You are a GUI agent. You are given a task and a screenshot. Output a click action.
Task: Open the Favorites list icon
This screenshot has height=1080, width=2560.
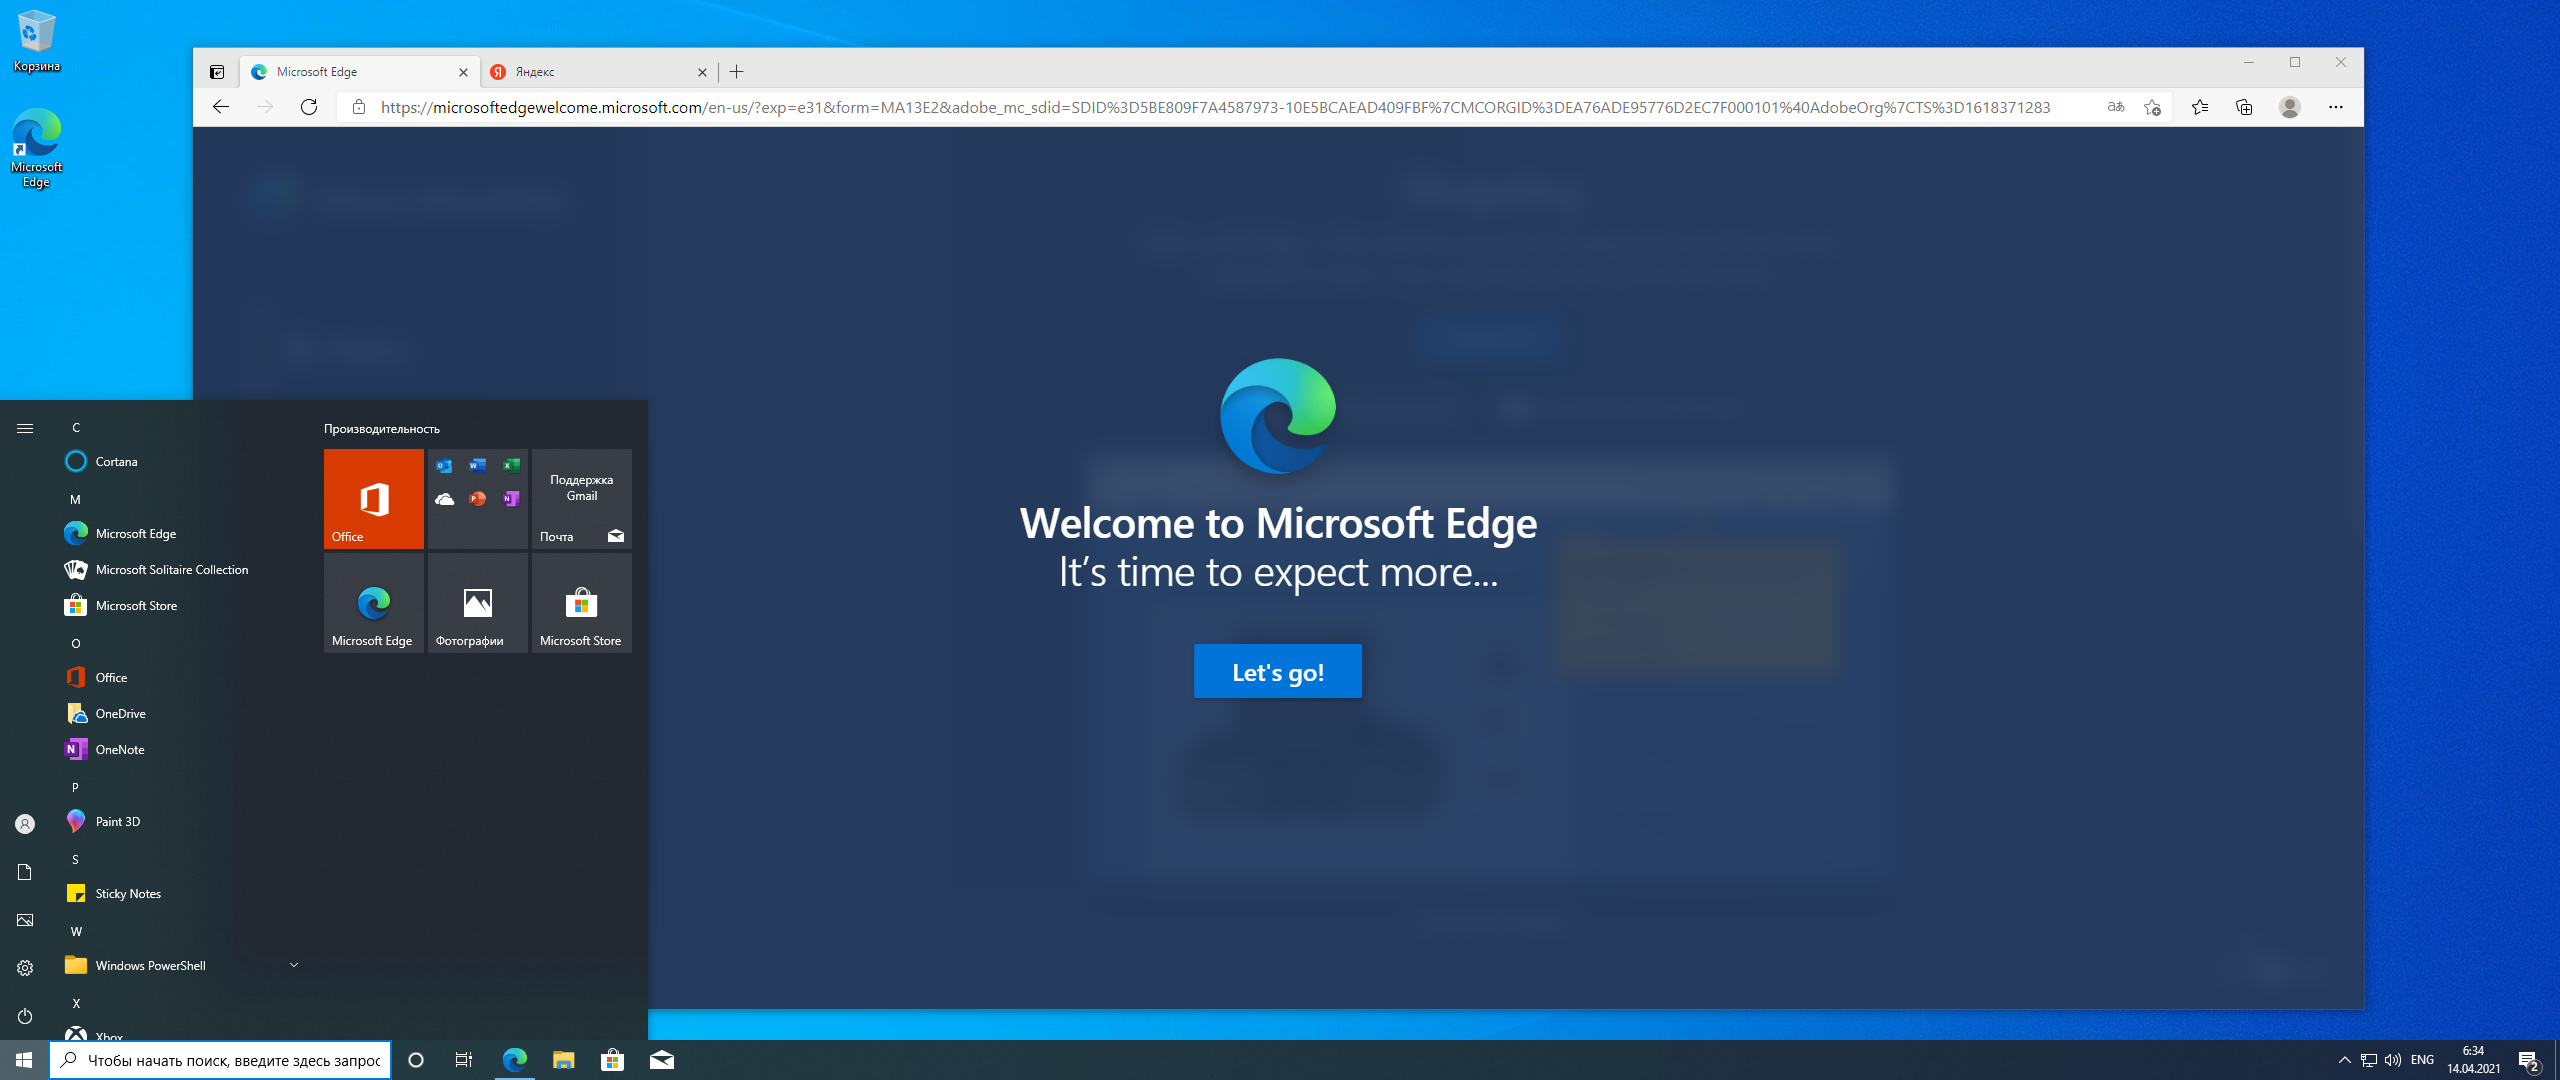click(x=2200, y=107)
